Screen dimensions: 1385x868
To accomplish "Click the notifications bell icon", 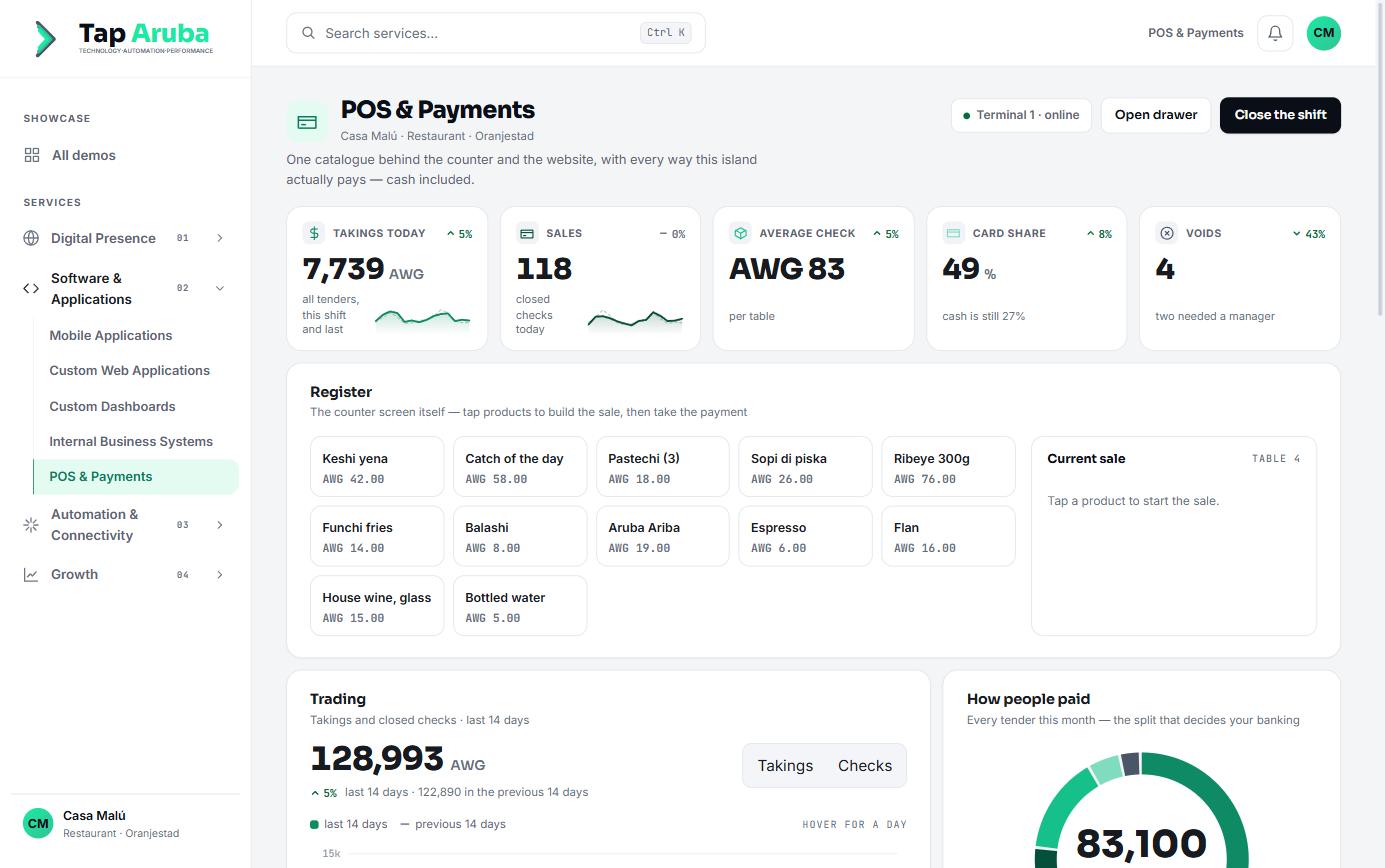I will click(1275, 33).
